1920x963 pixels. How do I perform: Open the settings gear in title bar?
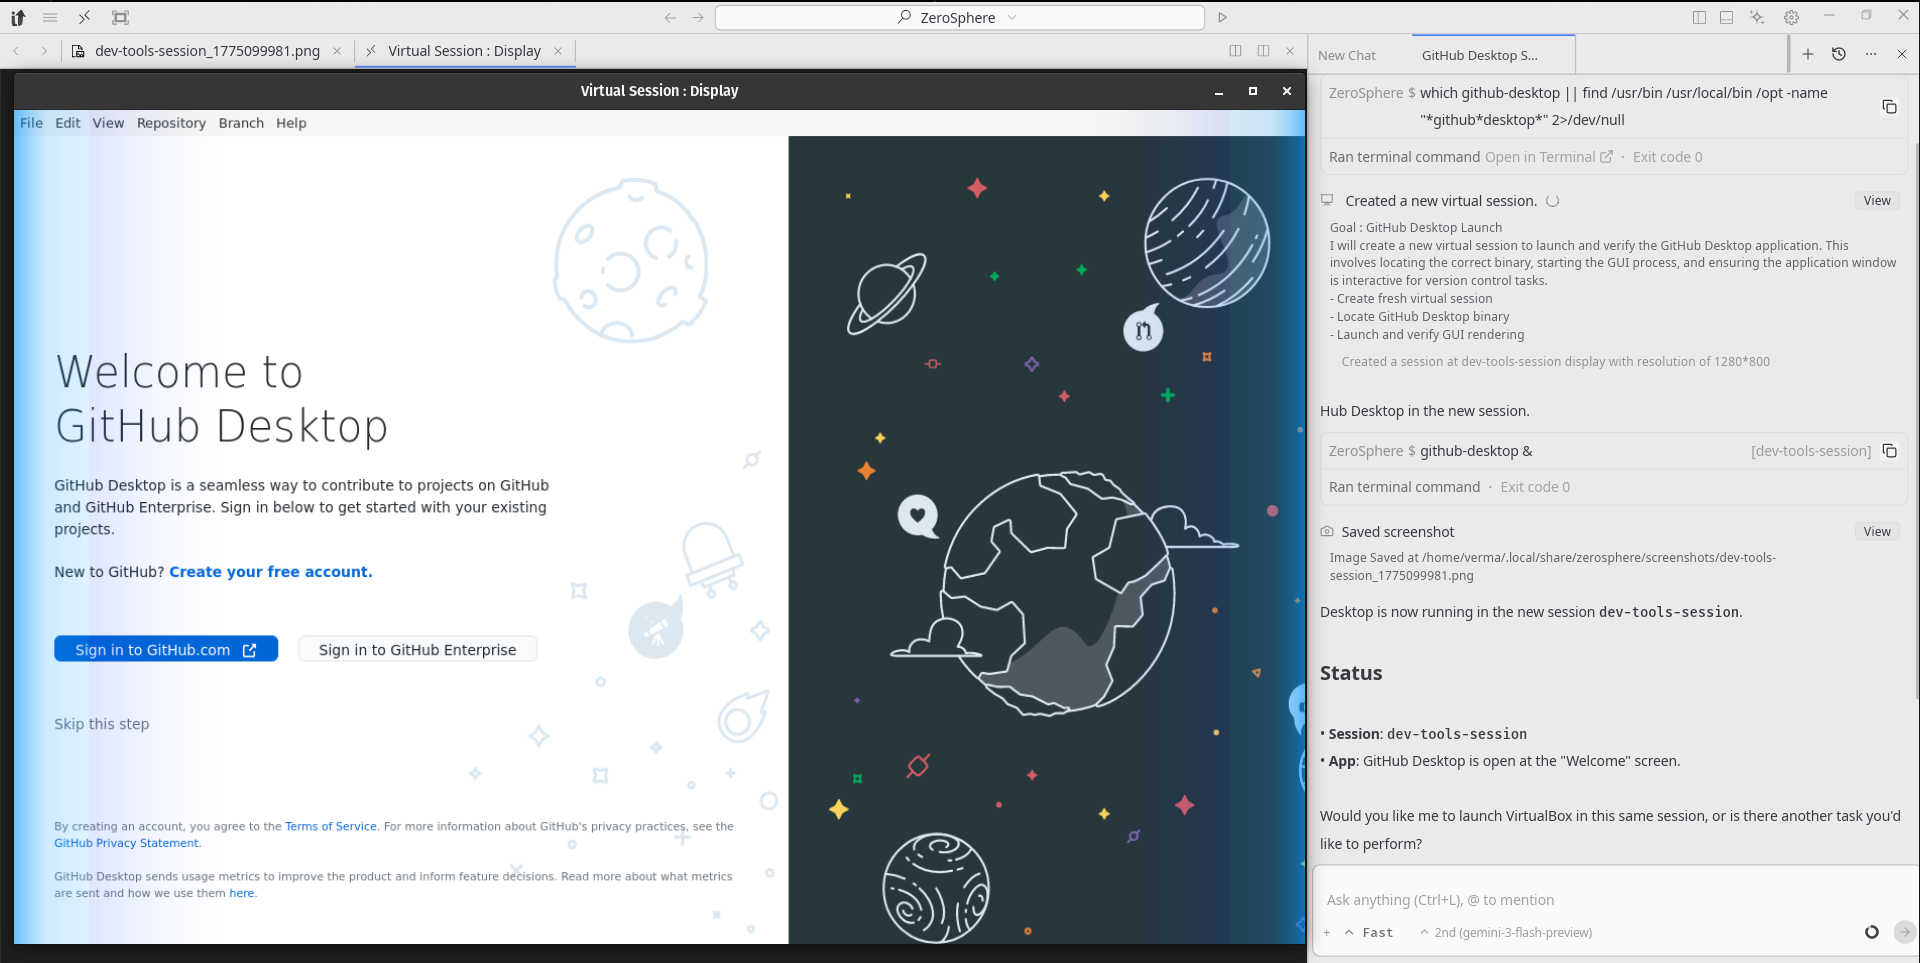point(1791,17)
